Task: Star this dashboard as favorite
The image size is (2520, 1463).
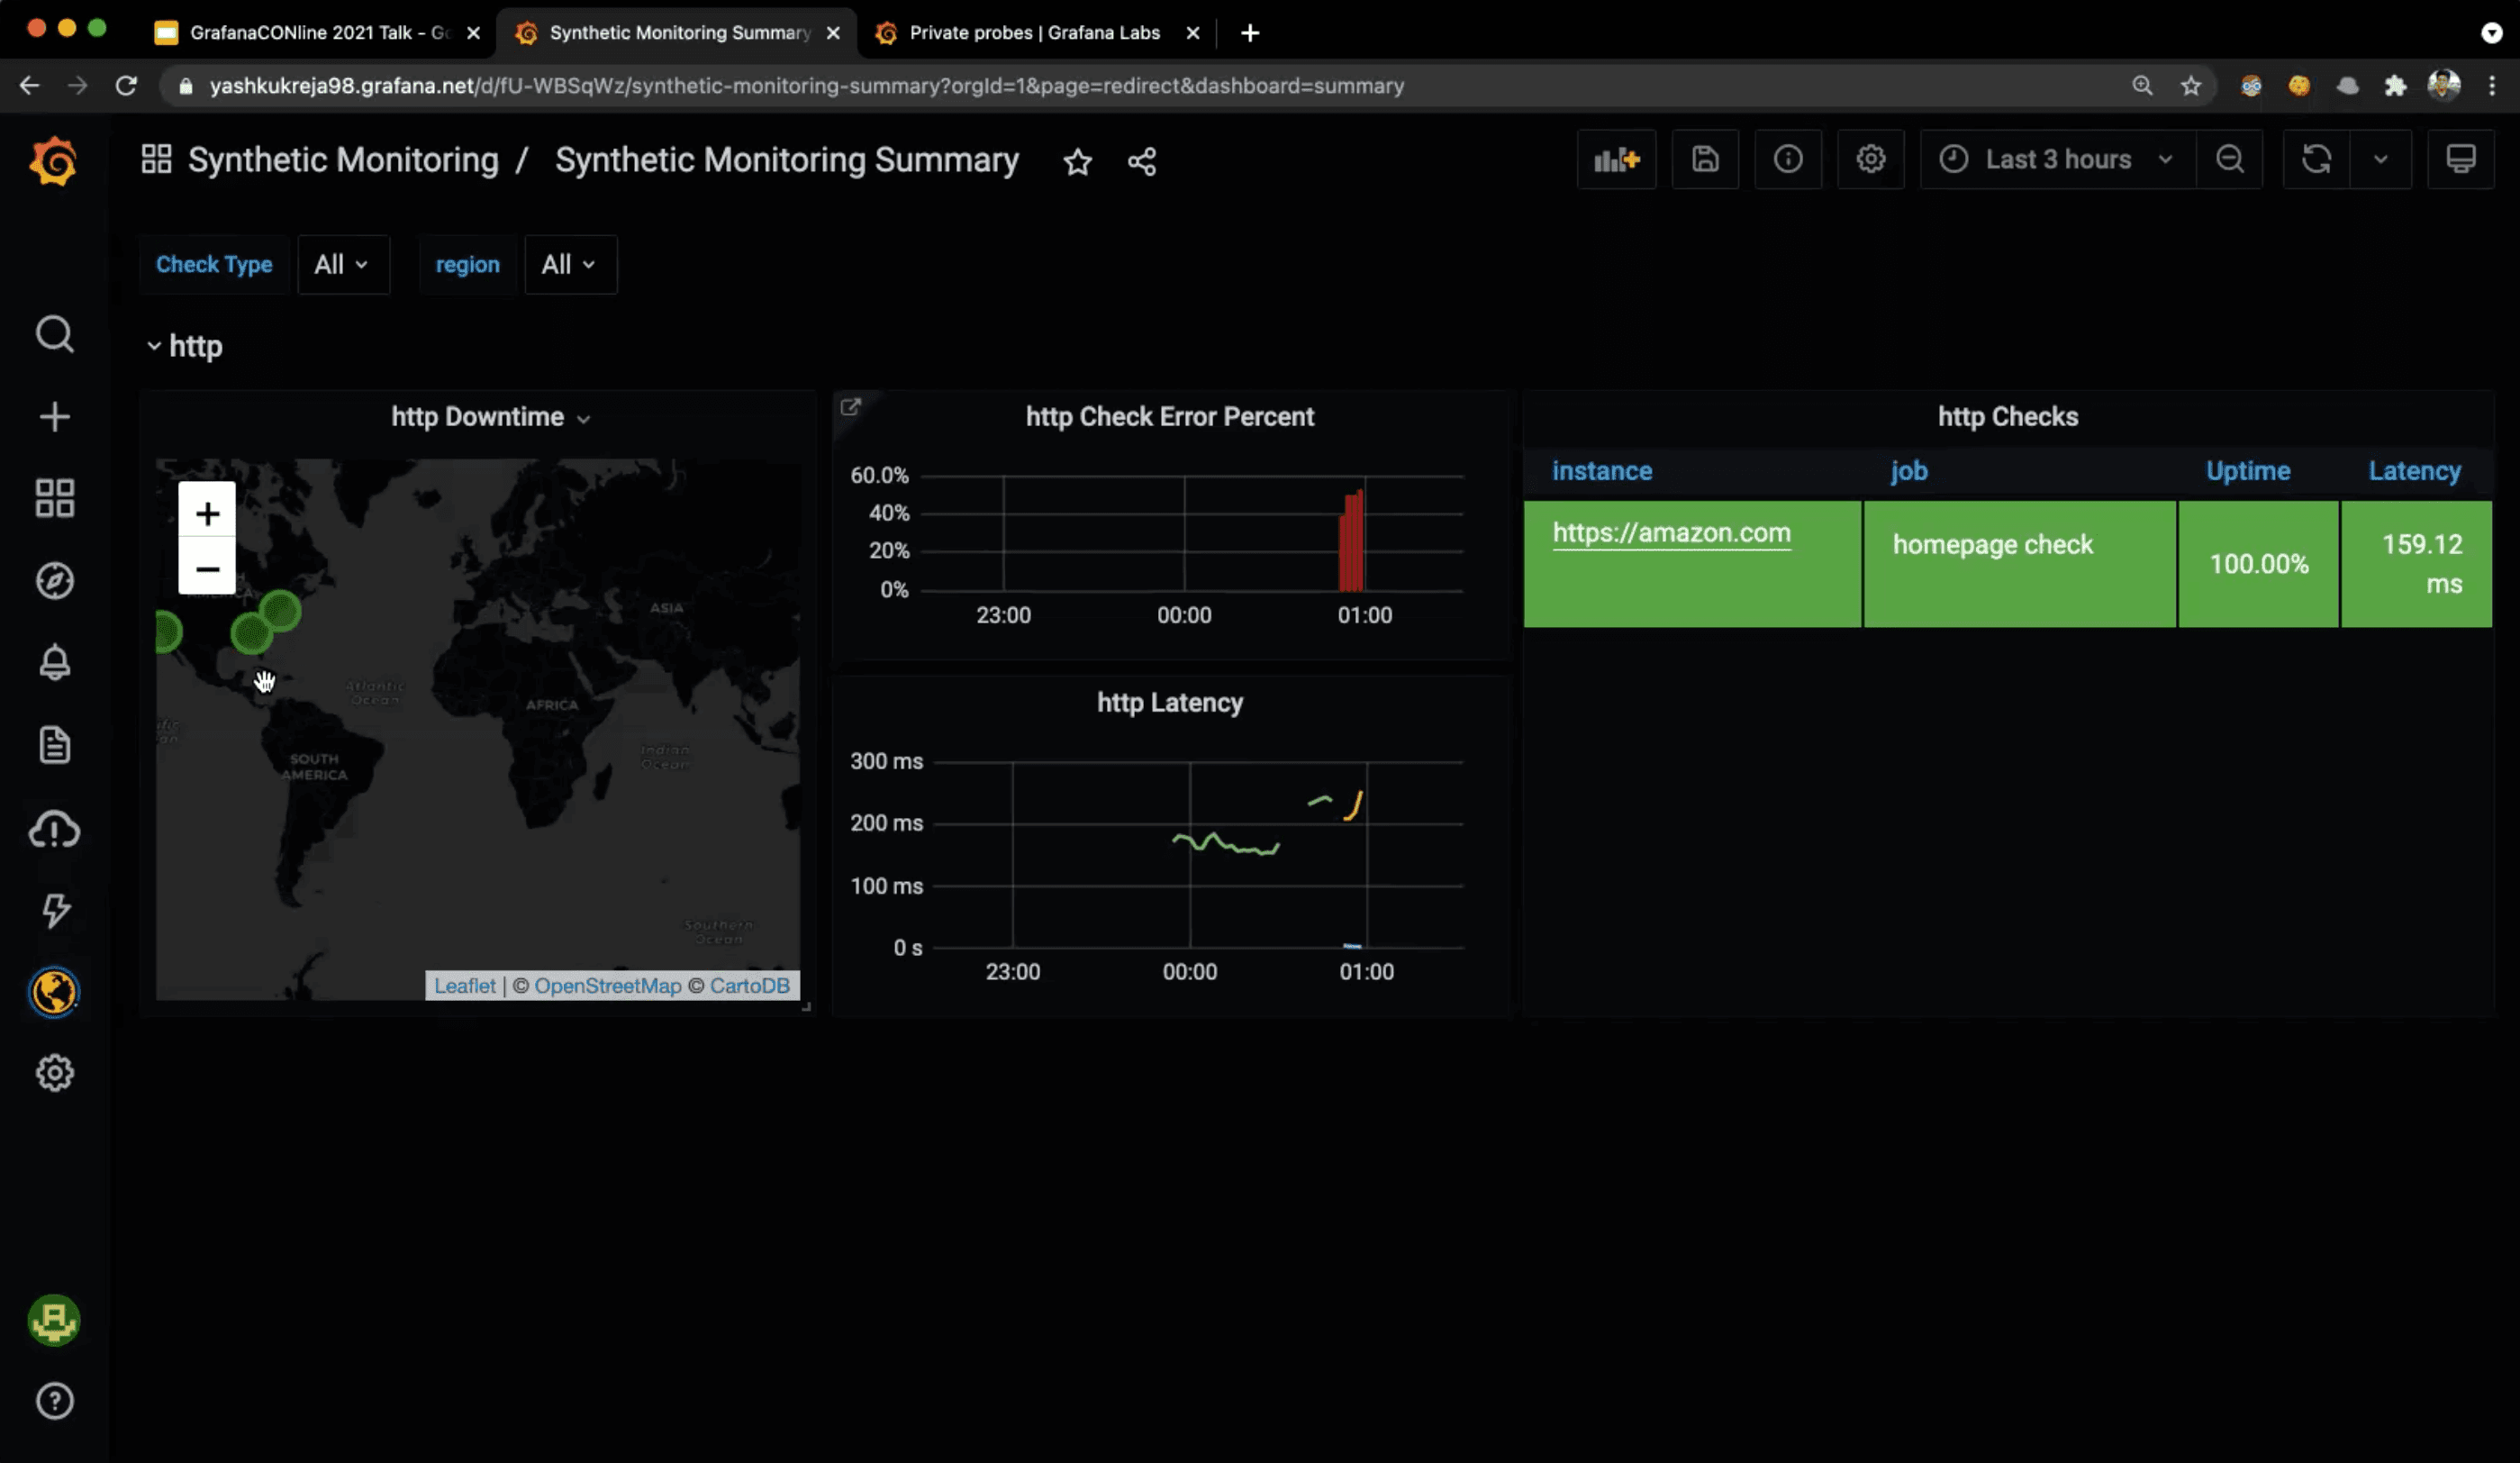Action: pos(1077,162)
